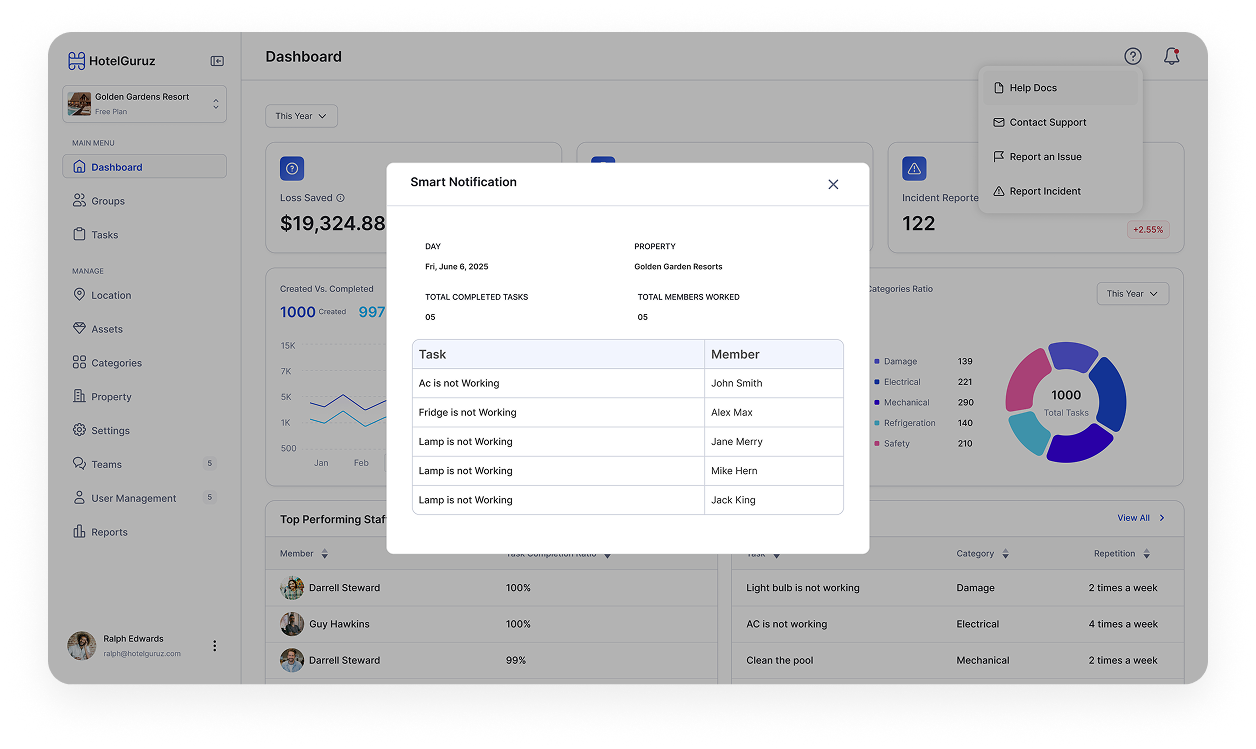The height and width of the screenshot is (749, 1256).
Task: Open Assets in the sidebar
Action: [107, 329]
